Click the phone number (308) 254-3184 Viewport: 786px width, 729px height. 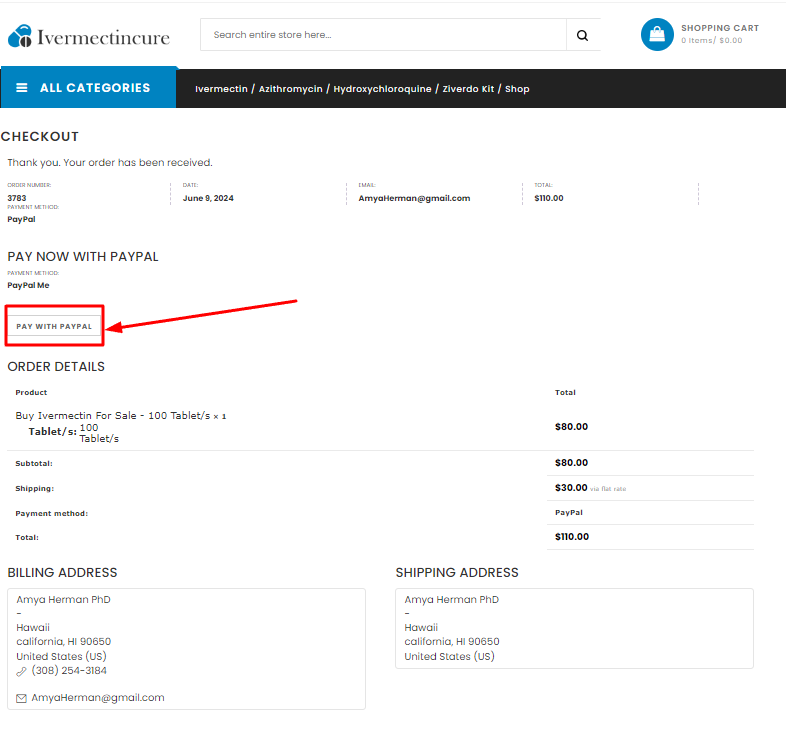pos(69,671)
